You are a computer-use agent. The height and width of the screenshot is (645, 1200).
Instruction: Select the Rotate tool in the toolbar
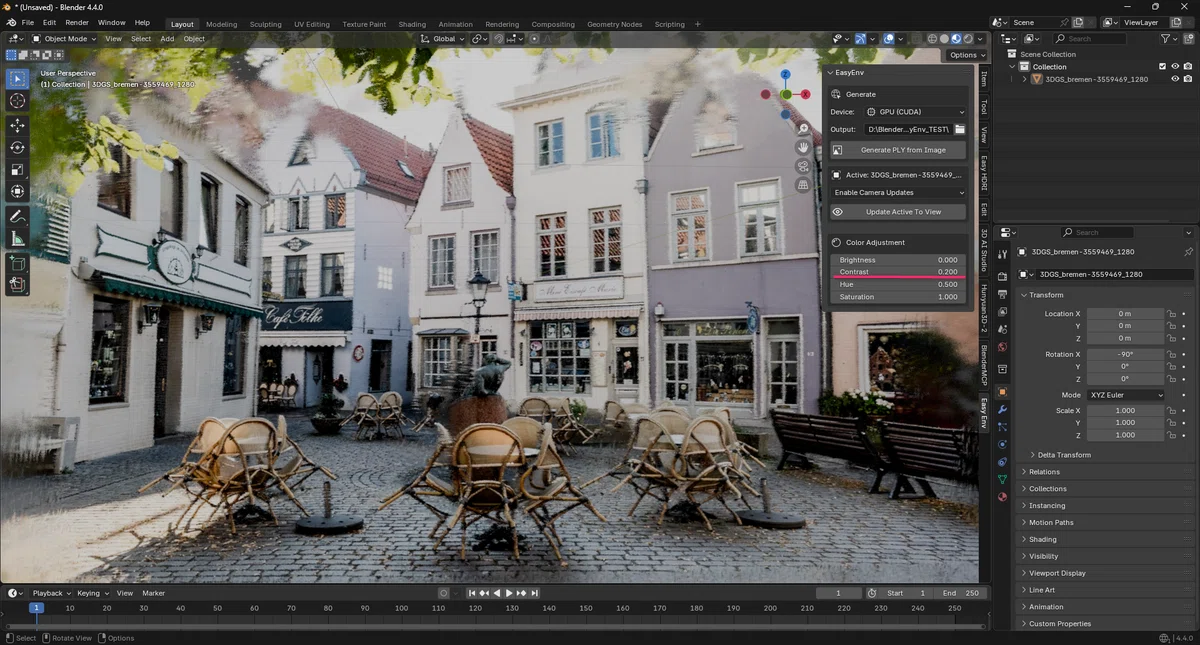click(17, 147)
